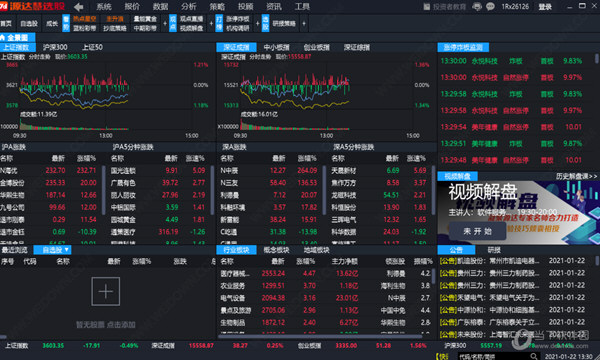Click the plus icon after 研报策略
This screenshot has width=600, height=360.
(304, 24)
